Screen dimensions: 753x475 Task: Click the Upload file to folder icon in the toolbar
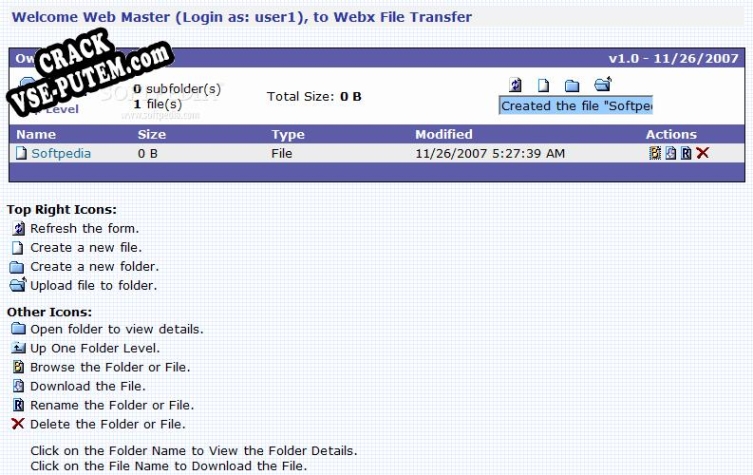[602, 84]
